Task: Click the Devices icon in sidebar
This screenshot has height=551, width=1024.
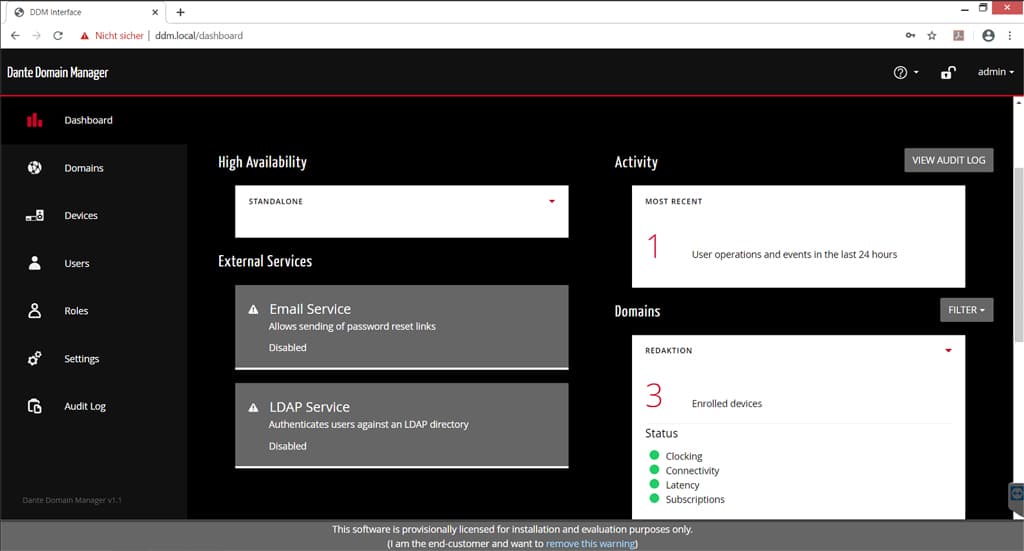Action: click(35, 215)
